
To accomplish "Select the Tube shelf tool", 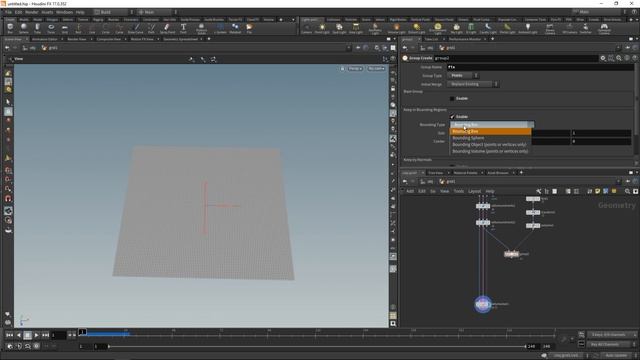I will click(37, 28).
